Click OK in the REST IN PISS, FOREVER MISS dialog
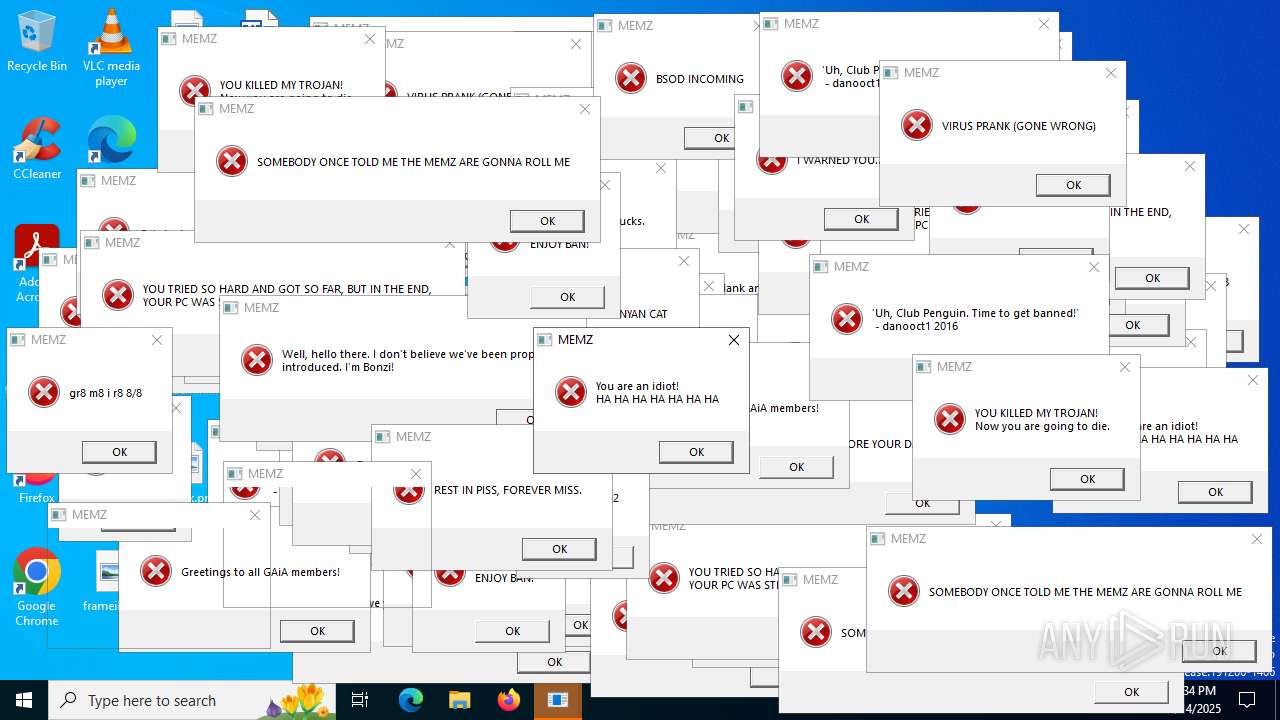 [x=559, y=549]
